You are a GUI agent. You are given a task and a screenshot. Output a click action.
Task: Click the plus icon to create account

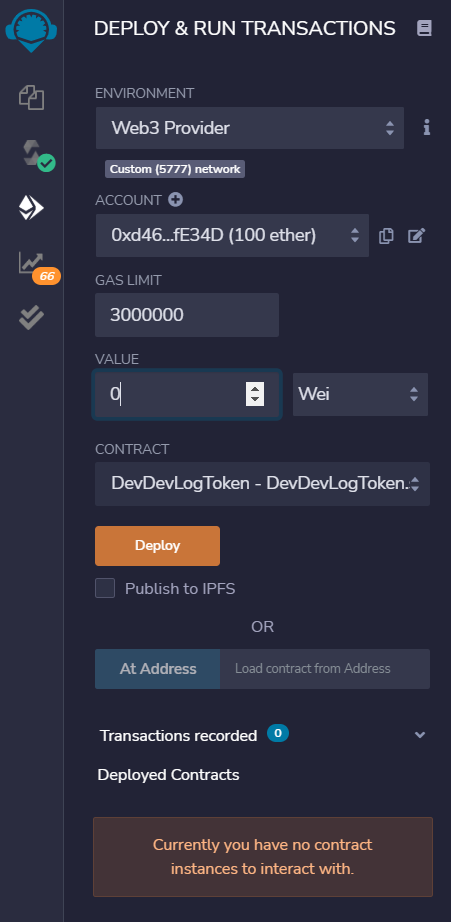(x=175, y=200)
